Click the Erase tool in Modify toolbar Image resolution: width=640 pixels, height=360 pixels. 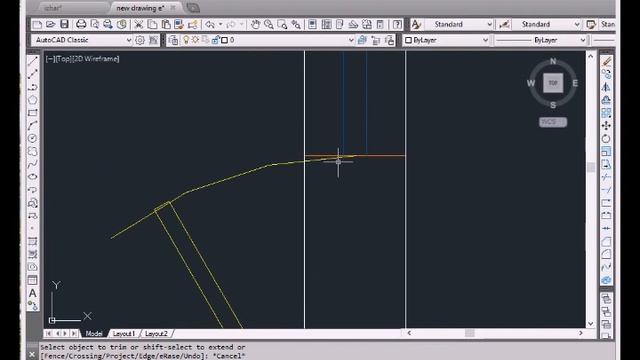(x=606, y=61)
